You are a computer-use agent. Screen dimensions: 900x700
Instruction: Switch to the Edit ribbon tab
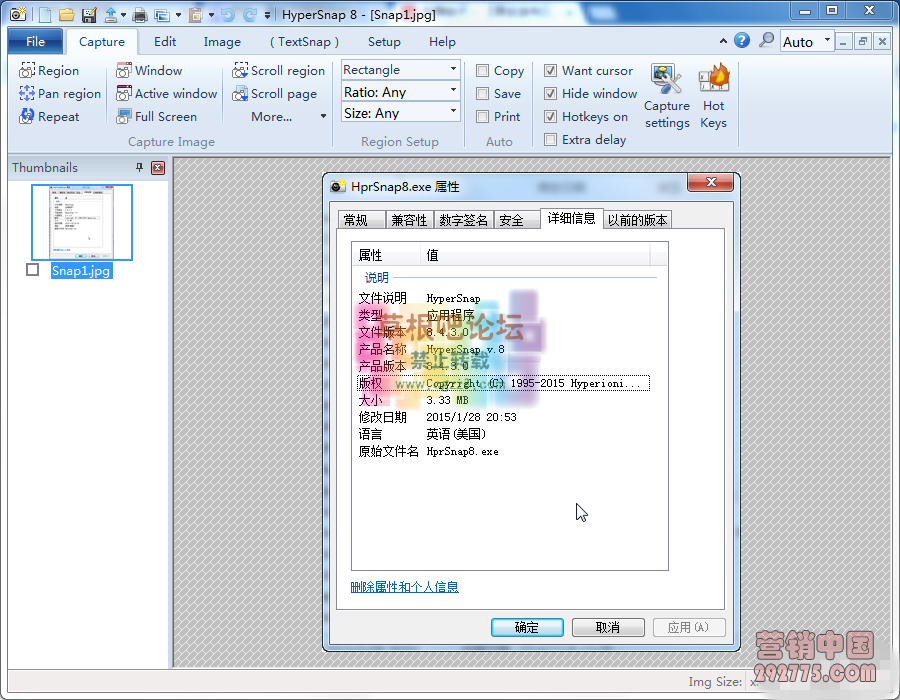point(165,42)
